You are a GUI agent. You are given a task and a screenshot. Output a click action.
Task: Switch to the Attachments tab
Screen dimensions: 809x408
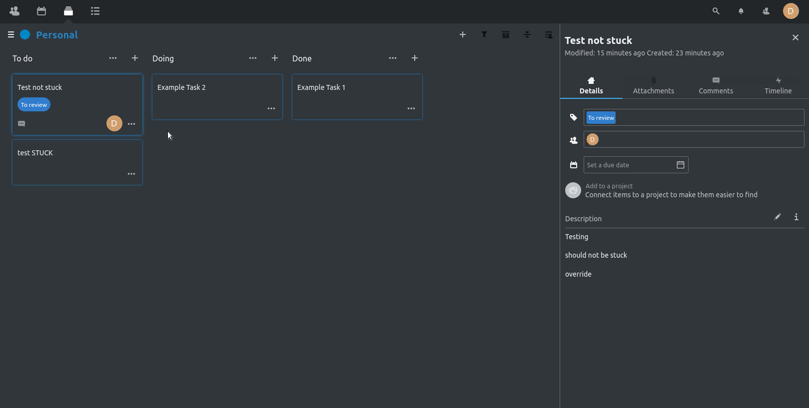(653, 86)
